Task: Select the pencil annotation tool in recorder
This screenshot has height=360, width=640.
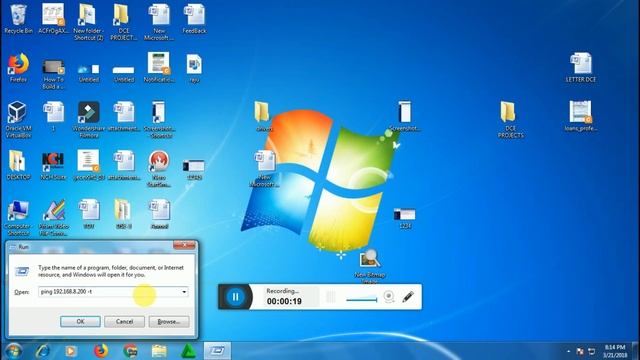Action: click(408, 297)
